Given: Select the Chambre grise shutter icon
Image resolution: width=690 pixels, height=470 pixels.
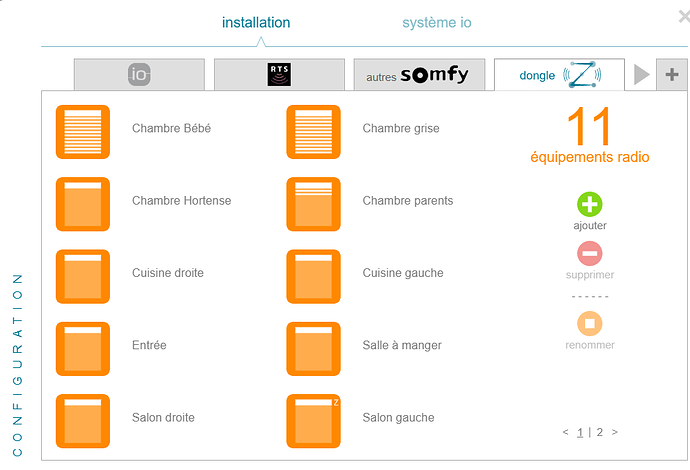Looking at the screenshot, I should pyautogui.click(x=313, y=131).
